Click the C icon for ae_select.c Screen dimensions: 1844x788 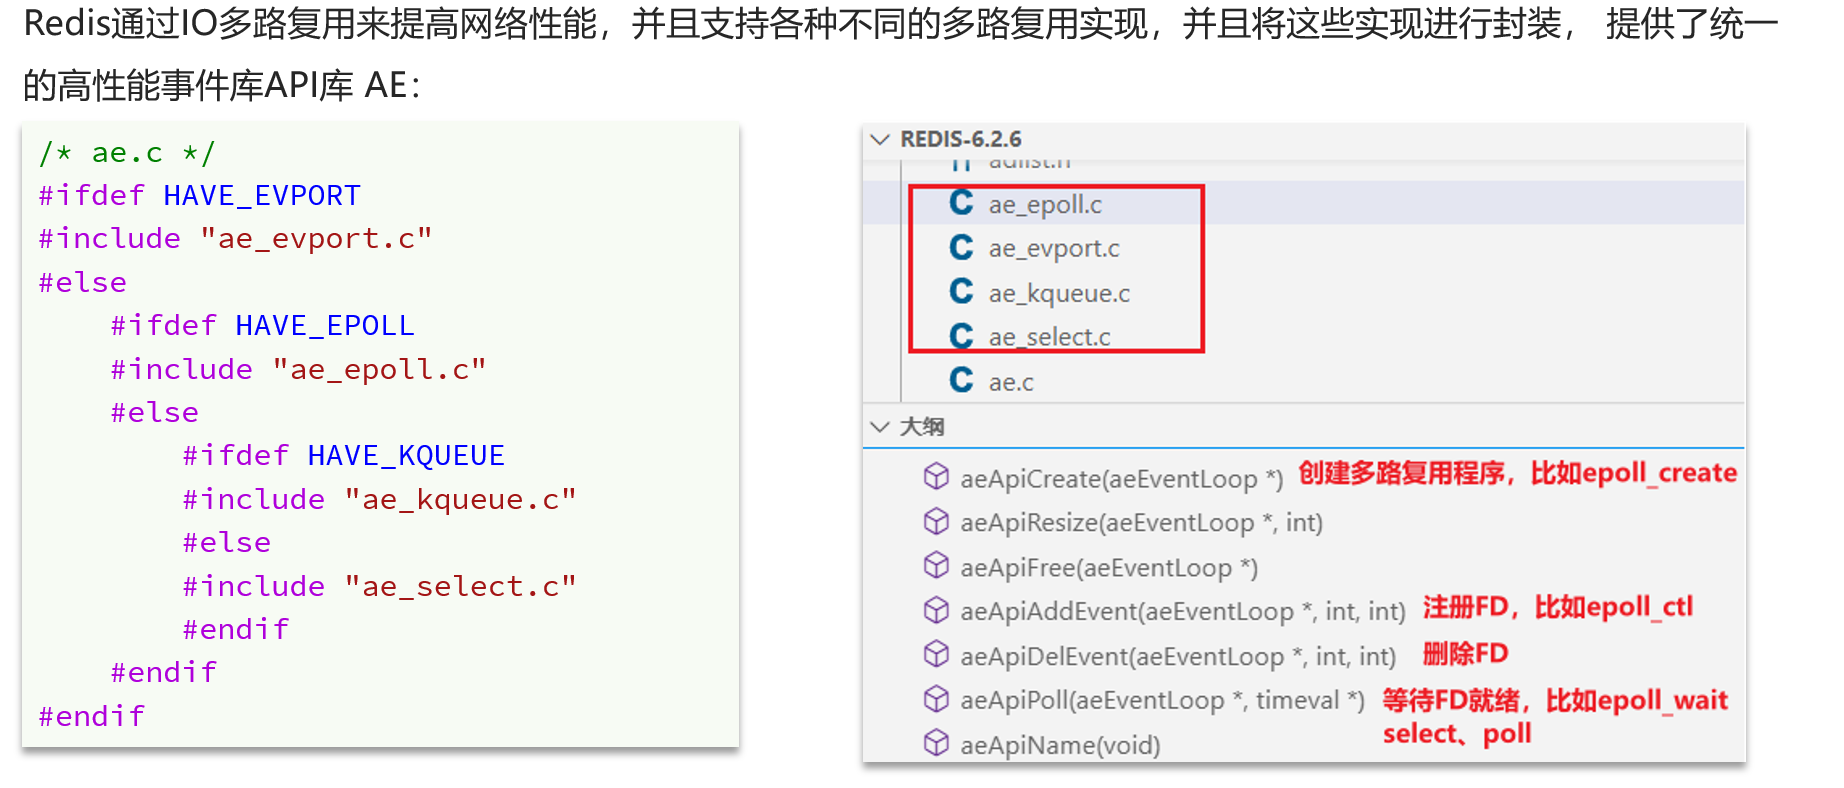coord(961,335)
